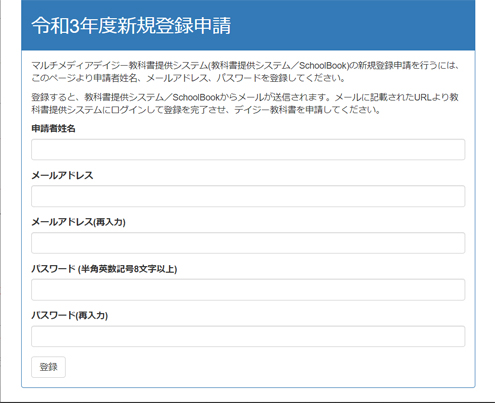Click the paragraph starting with マルチメディアデイジー

click(245, 72)
